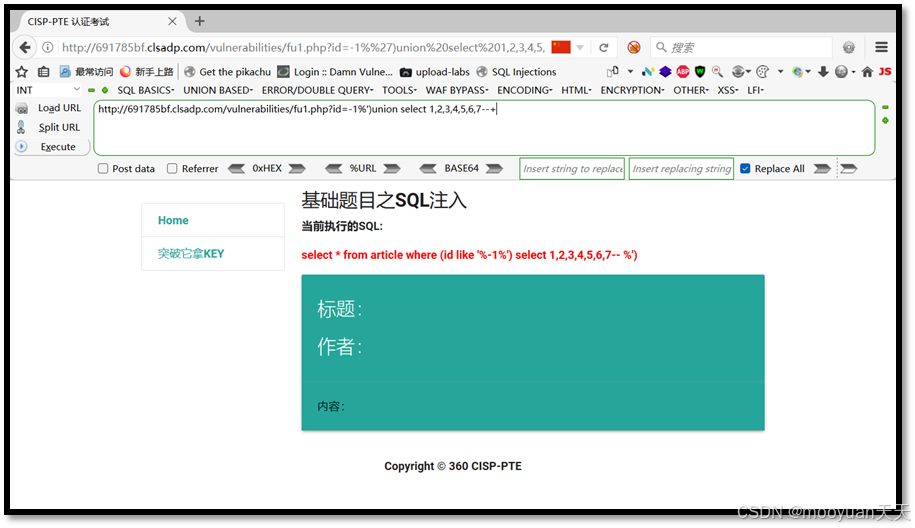
Task: Expand the ERROR/DOUBLE QUERY menu
Action: (x=317, y=90)
